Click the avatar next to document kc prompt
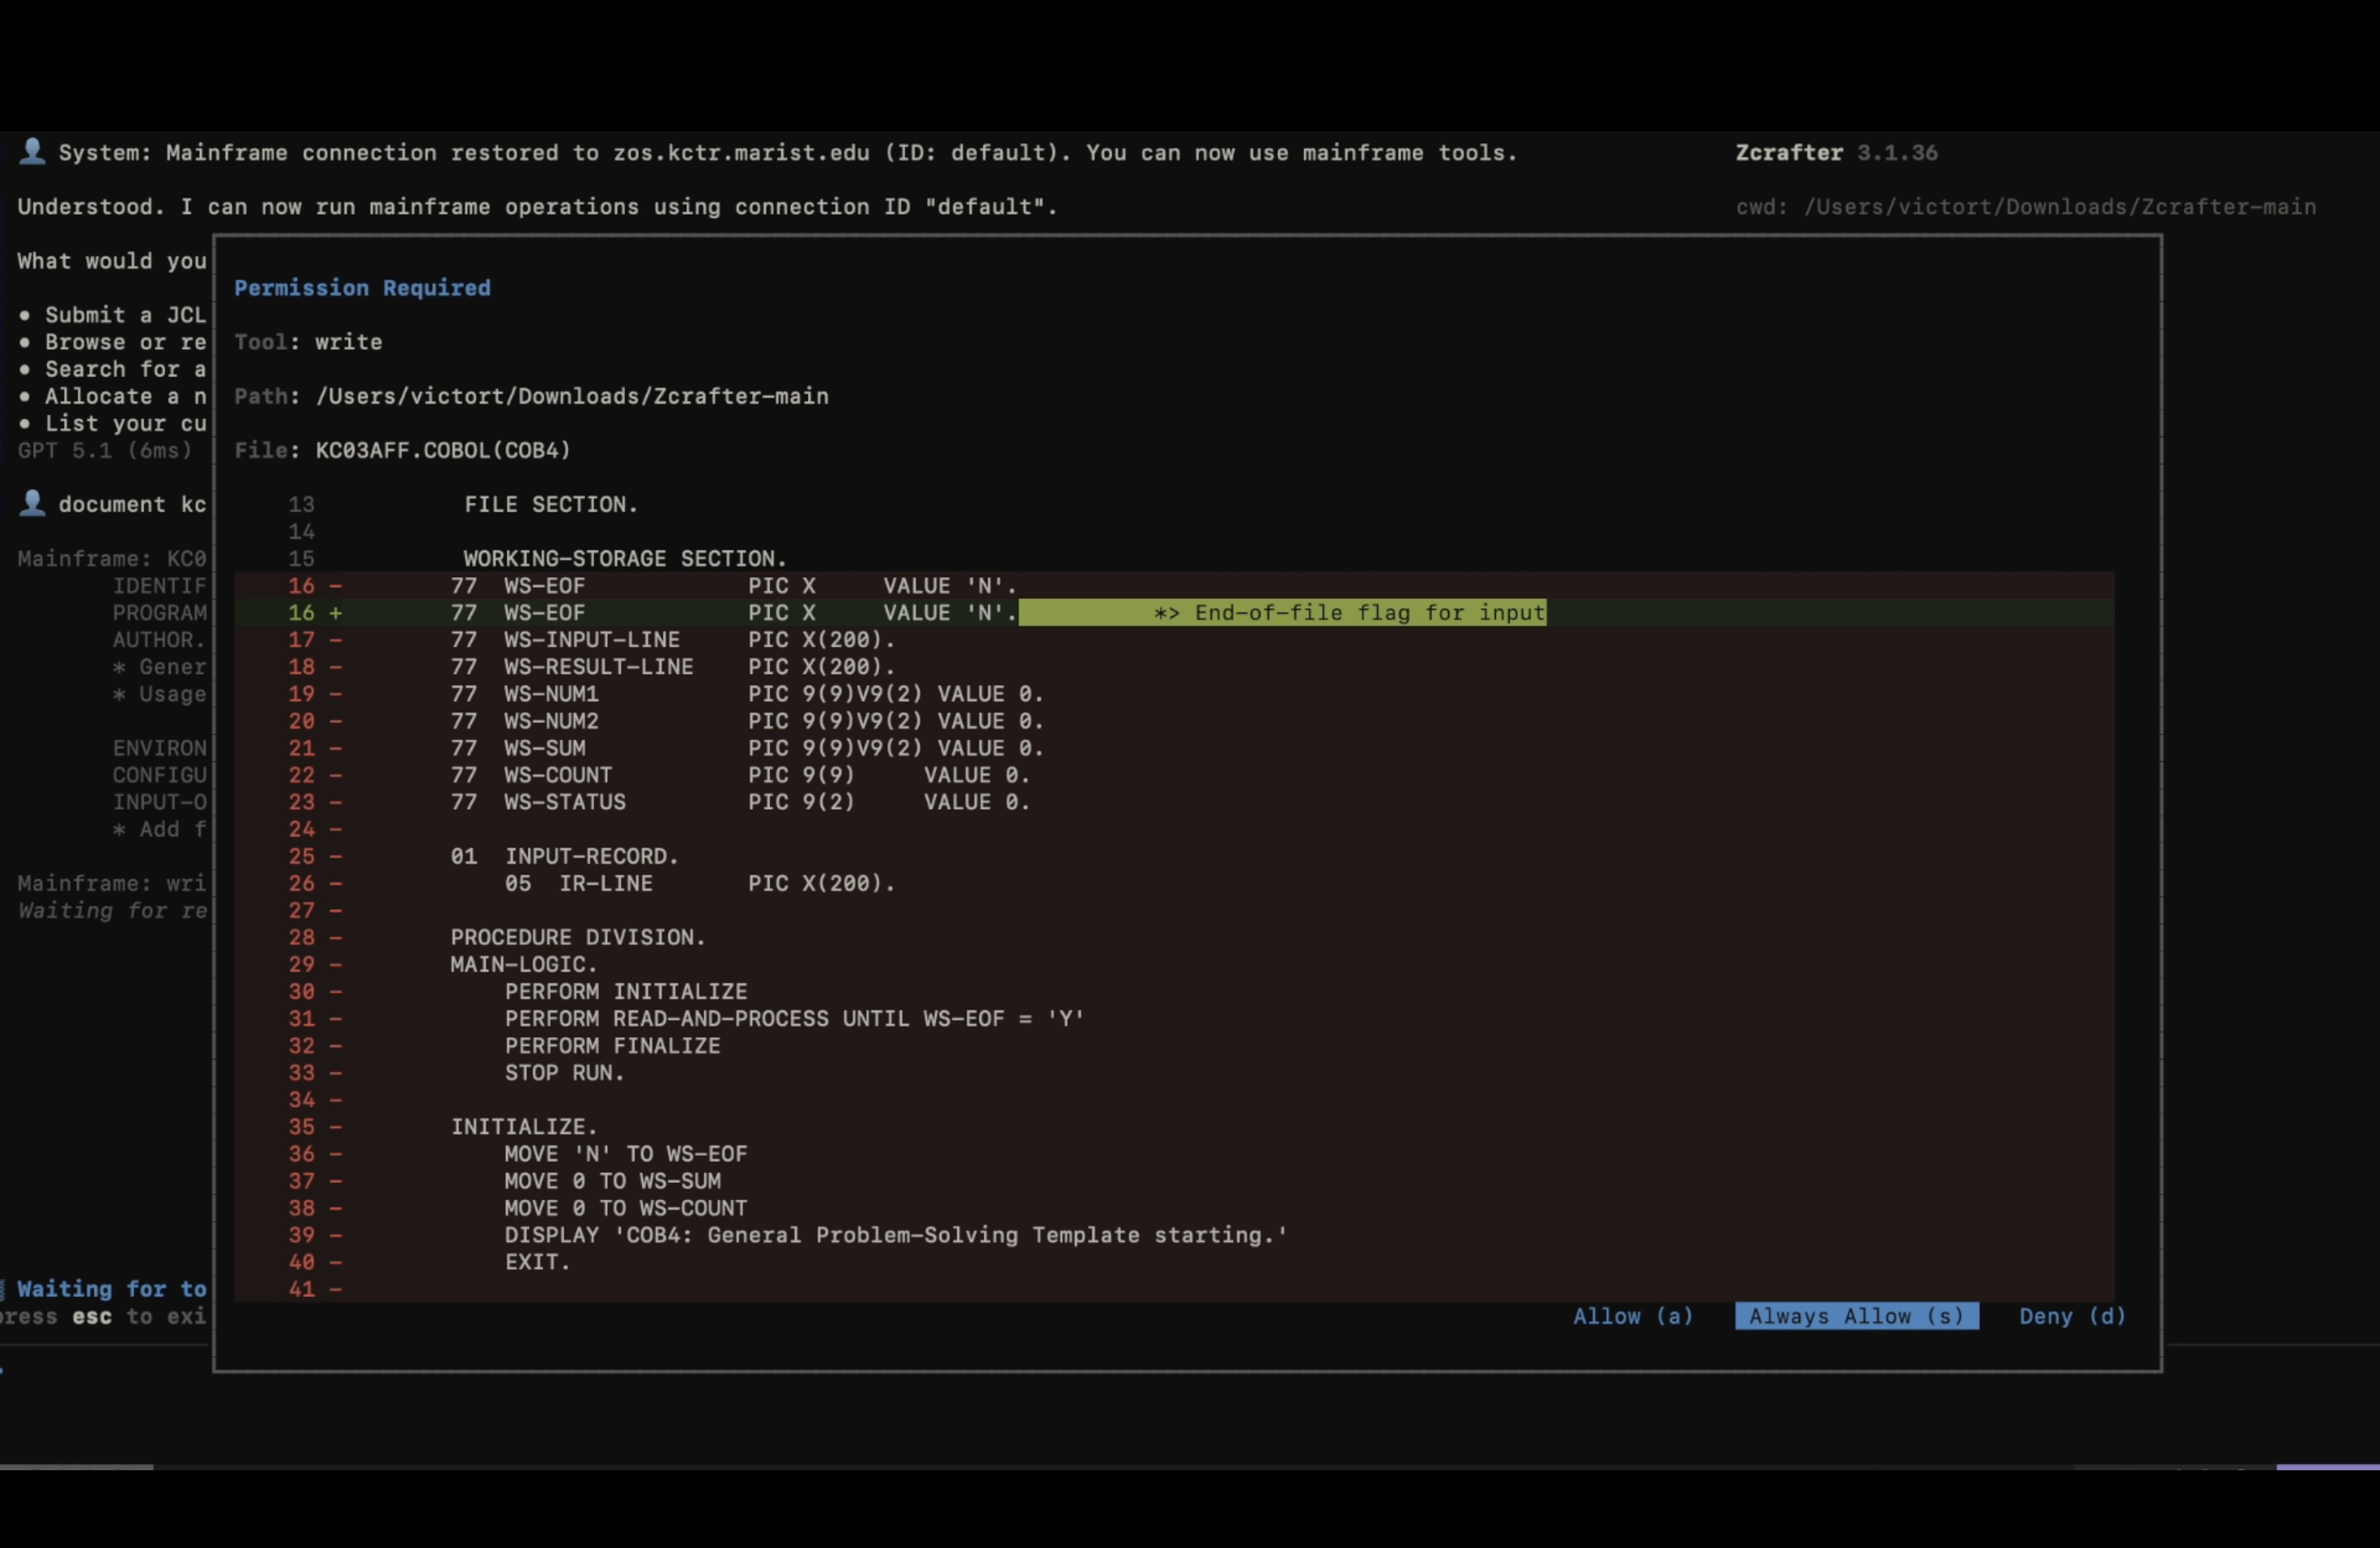This screenshot has height=1548, width=2380. pos(32,503)
